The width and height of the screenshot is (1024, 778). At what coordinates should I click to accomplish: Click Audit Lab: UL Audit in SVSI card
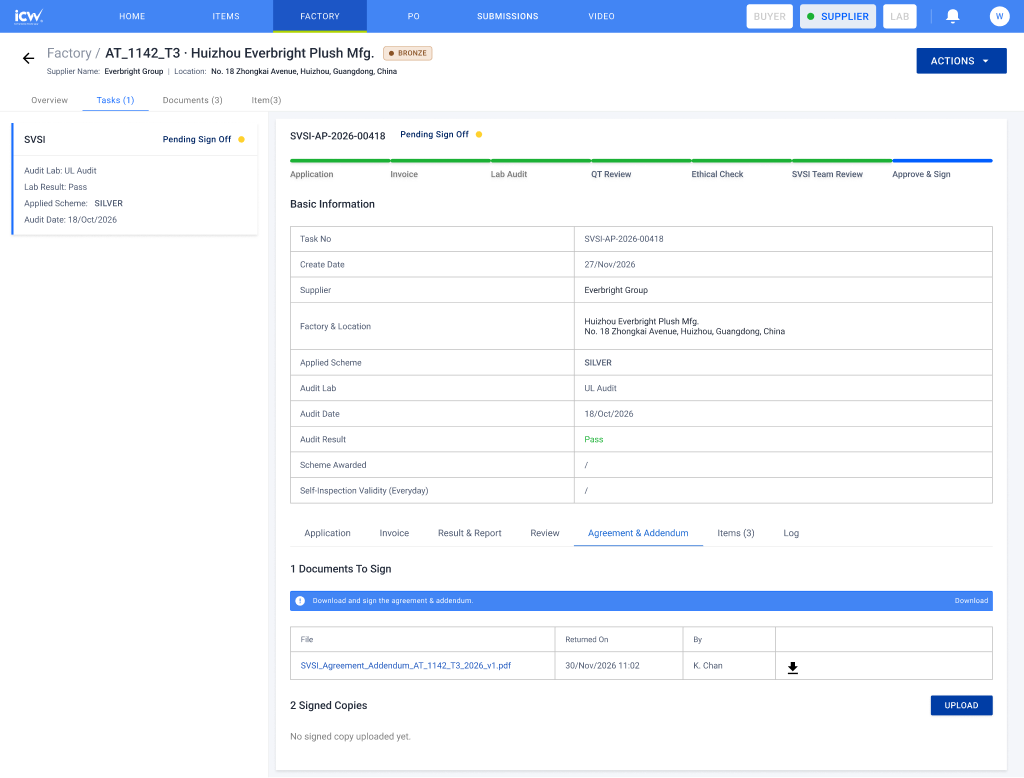pos(60,170)
